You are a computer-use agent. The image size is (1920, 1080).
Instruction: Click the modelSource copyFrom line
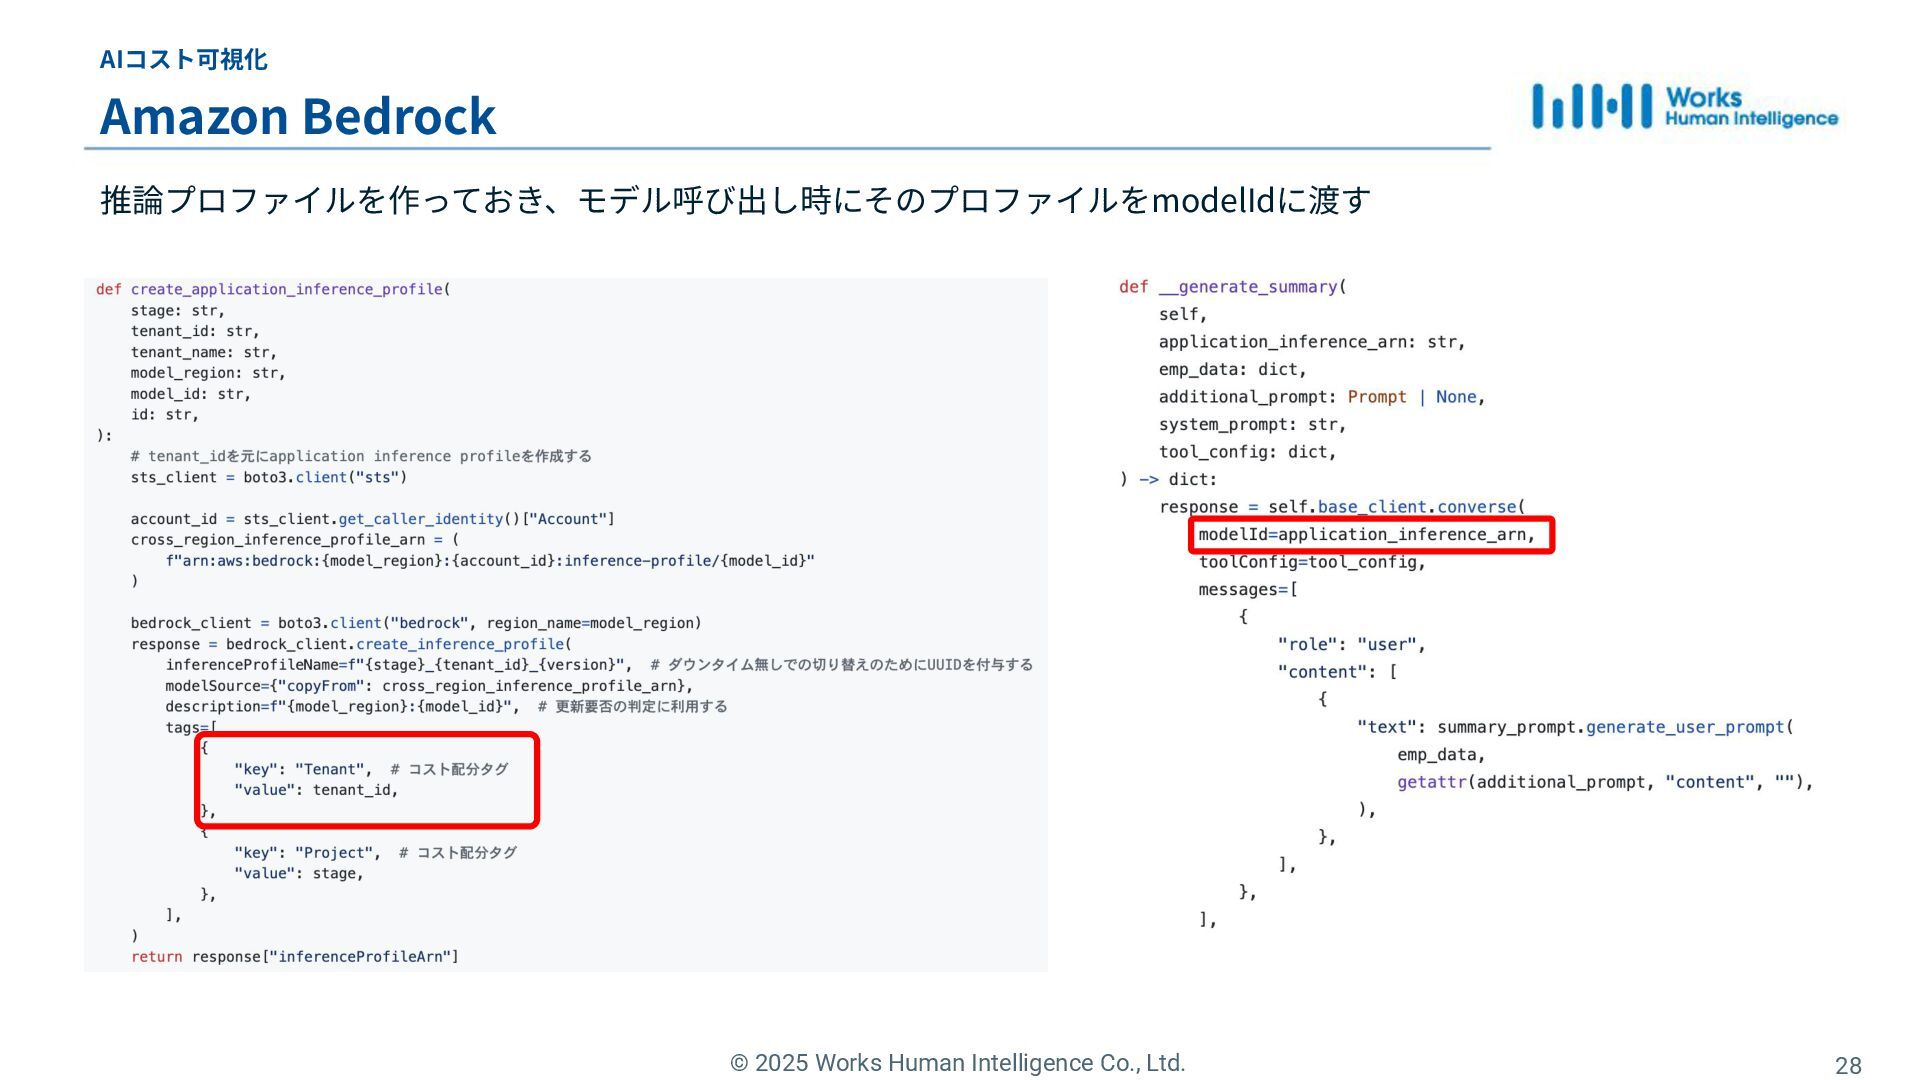pos(428,686)
